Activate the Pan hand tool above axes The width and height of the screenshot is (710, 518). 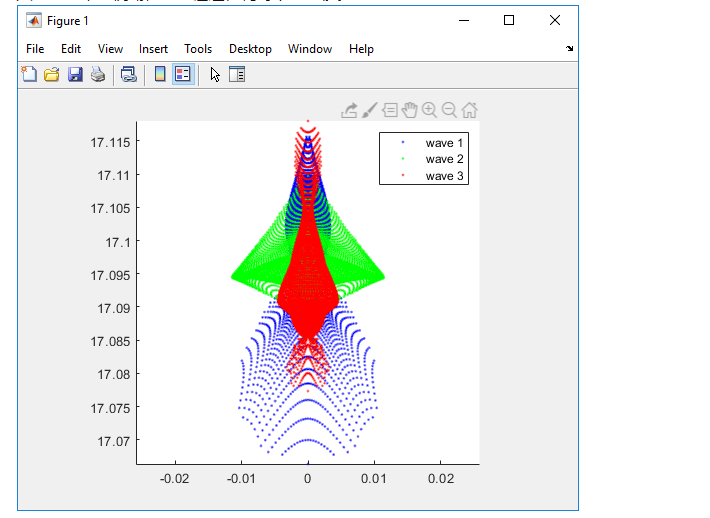pos(410,110)
